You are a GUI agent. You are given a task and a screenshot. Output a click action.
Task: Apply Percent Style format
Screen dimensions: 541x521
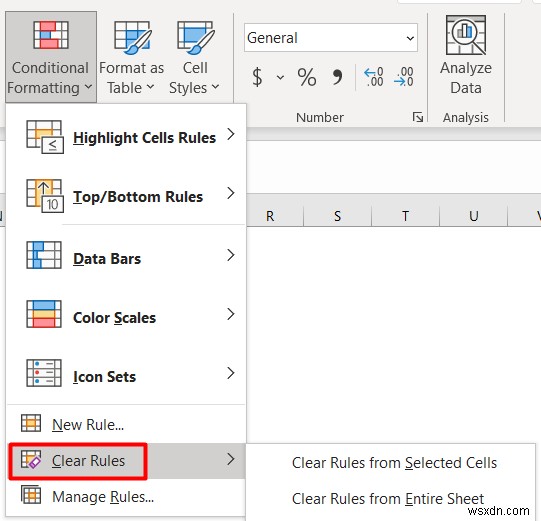tap(307, 77)
